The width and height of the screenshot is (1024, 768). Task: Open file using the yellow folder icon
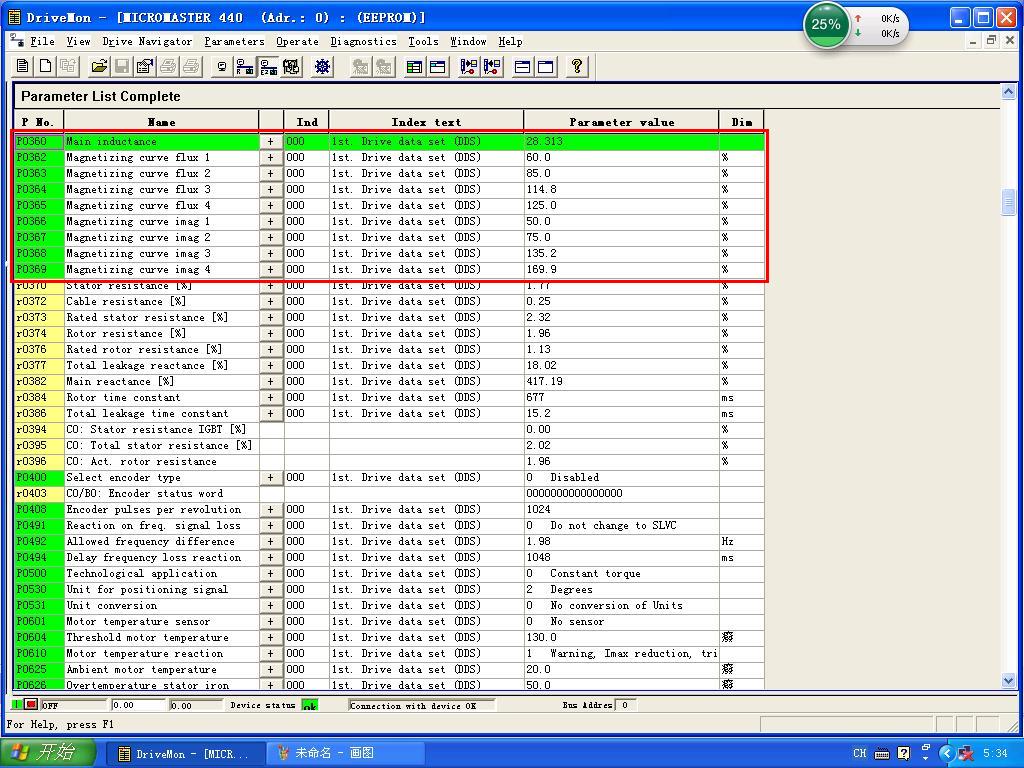tap(99, 66)
